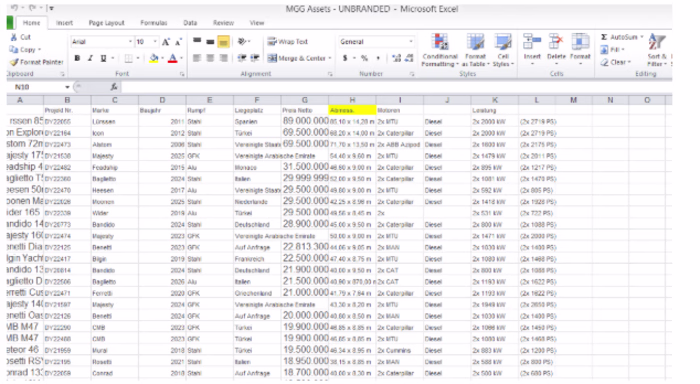
Task: Click the Accounting dollar format icon
Action: tap(345, 58)
